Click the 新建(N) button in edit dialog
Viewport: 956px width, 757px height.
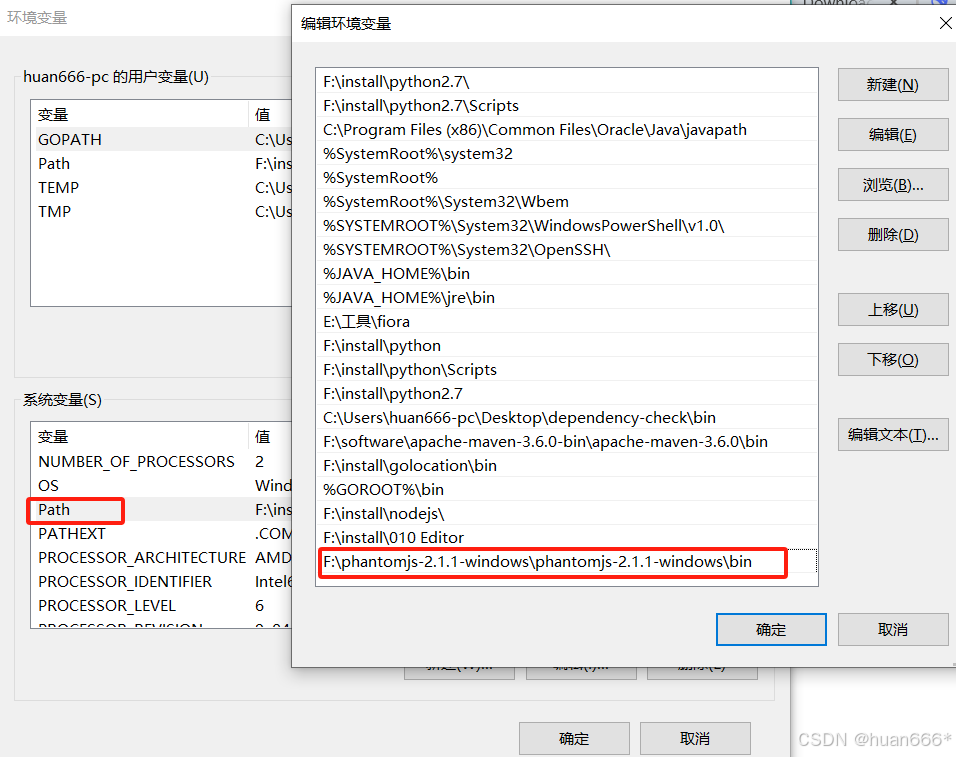[x=893, y=85]
